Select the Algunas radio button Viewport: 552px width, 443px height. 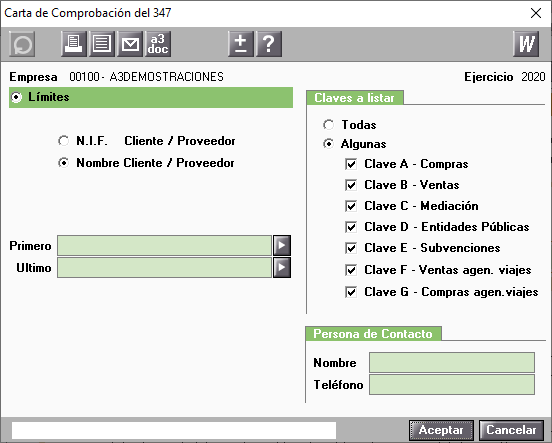click(x=328, y=144)
